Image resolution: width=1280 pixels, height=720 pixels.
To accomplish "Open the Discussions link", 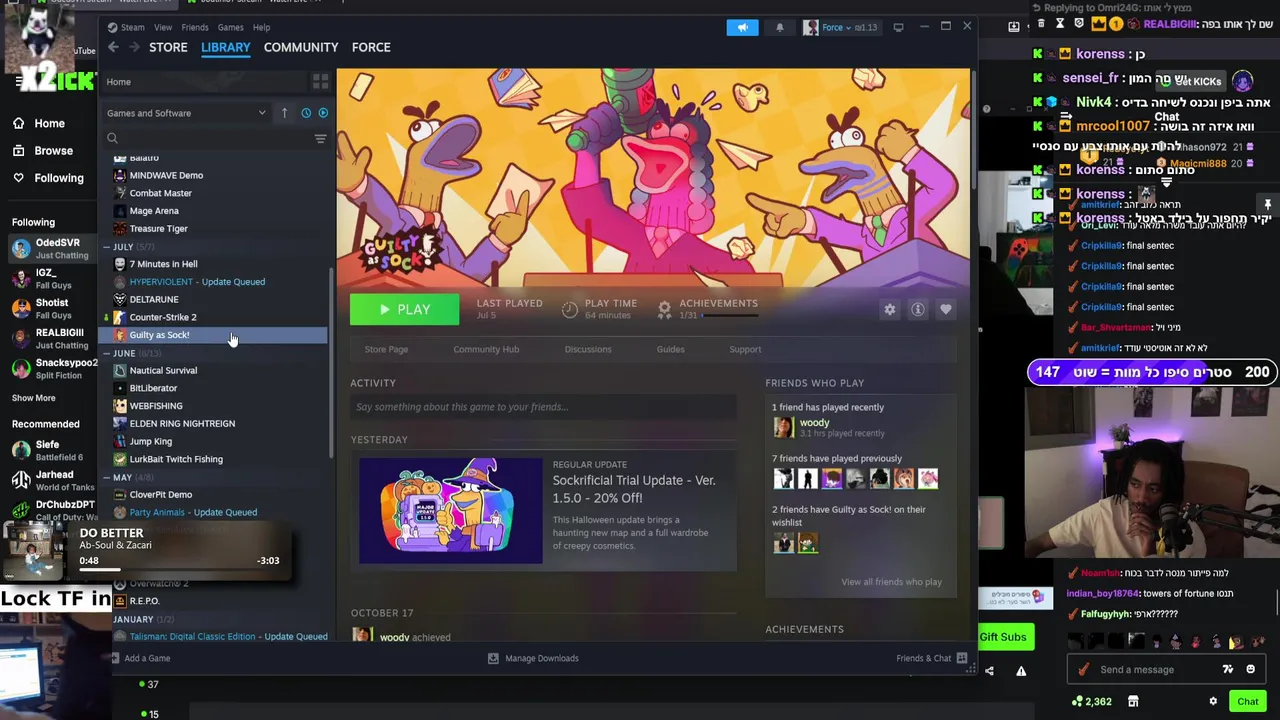I will (x=588, y=349).
